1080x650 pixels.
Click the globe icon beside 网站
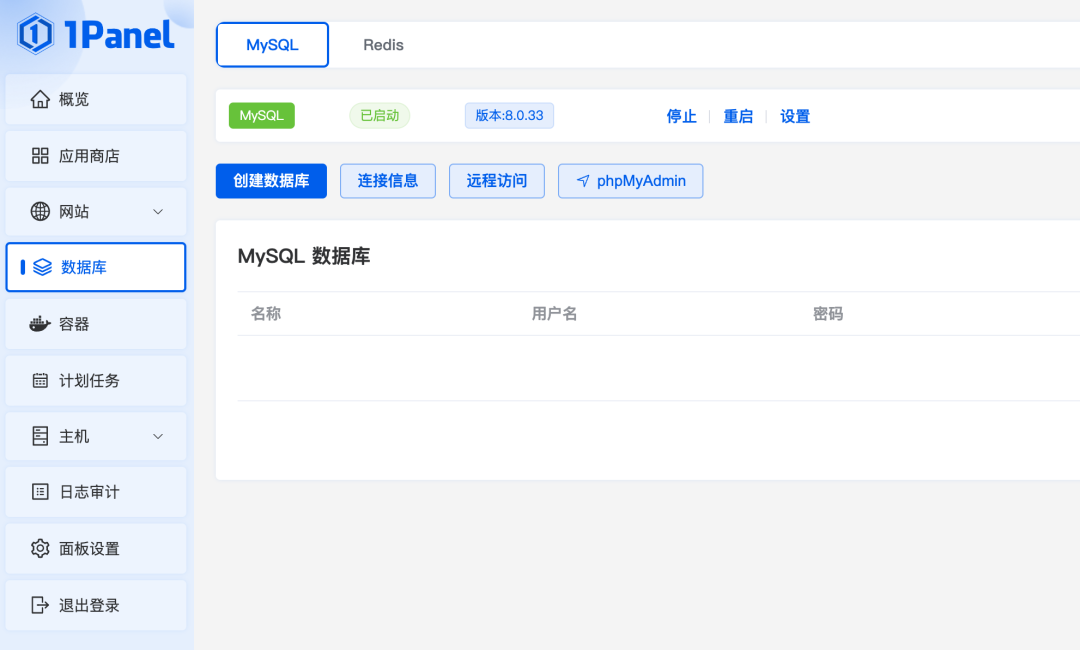click(40, 211)
